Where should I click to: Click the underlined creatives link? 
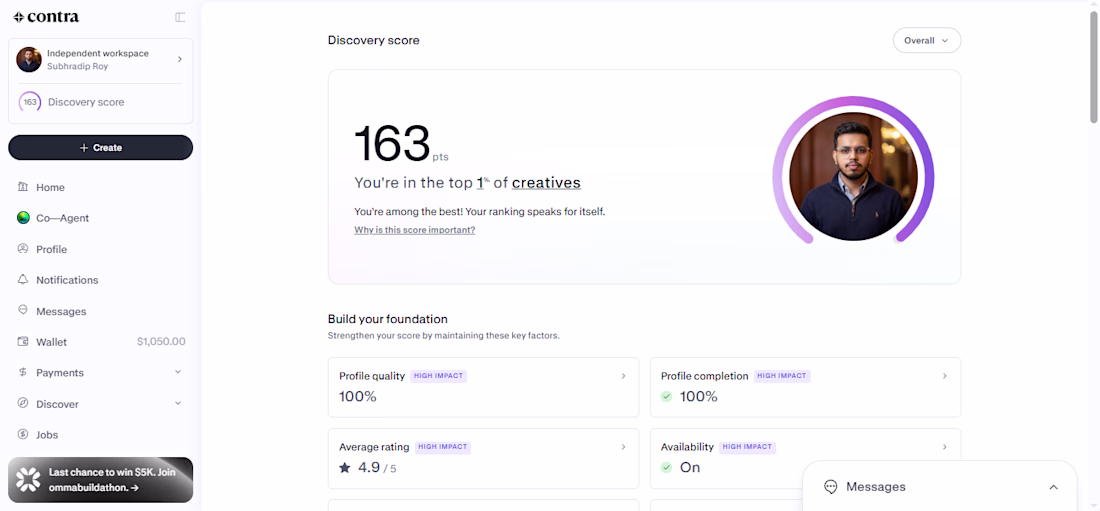(x=546, y=183)
